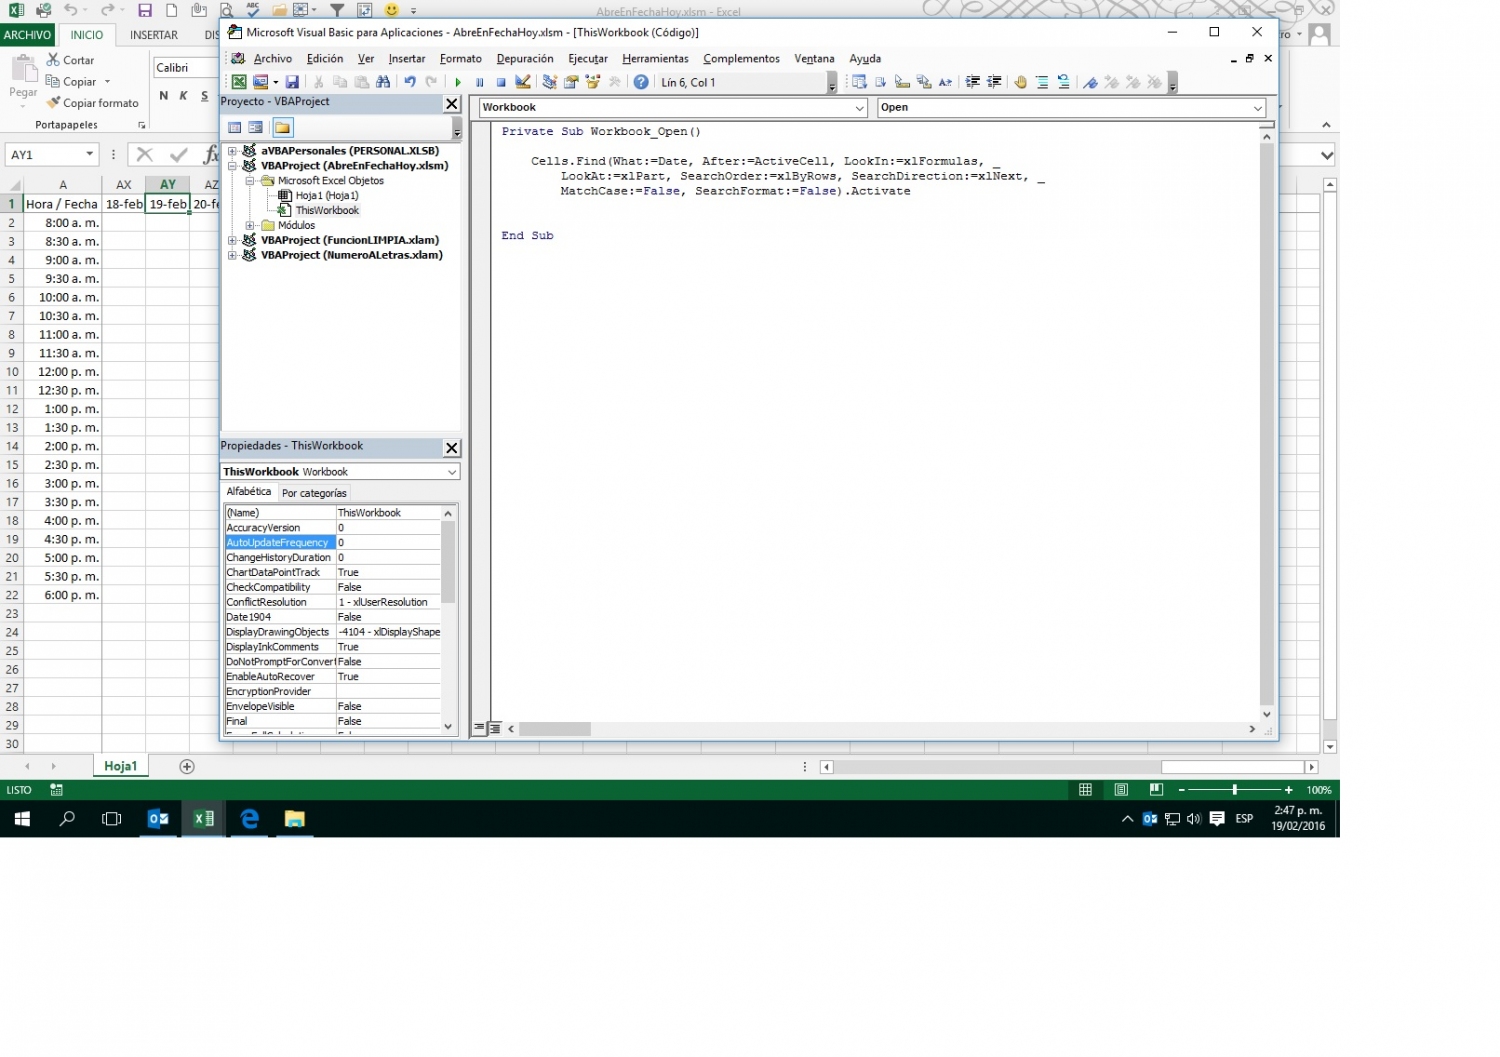Click View Code icon in Project pane
The width and height of the screenshot is (1500, 1057).
click(235, 127)
